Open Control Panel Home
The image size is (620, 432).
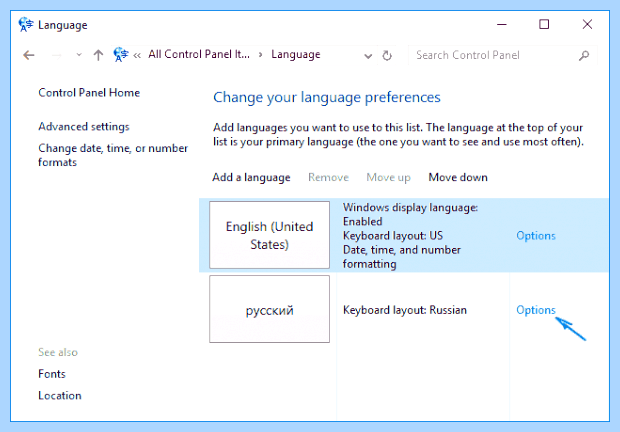89,92
